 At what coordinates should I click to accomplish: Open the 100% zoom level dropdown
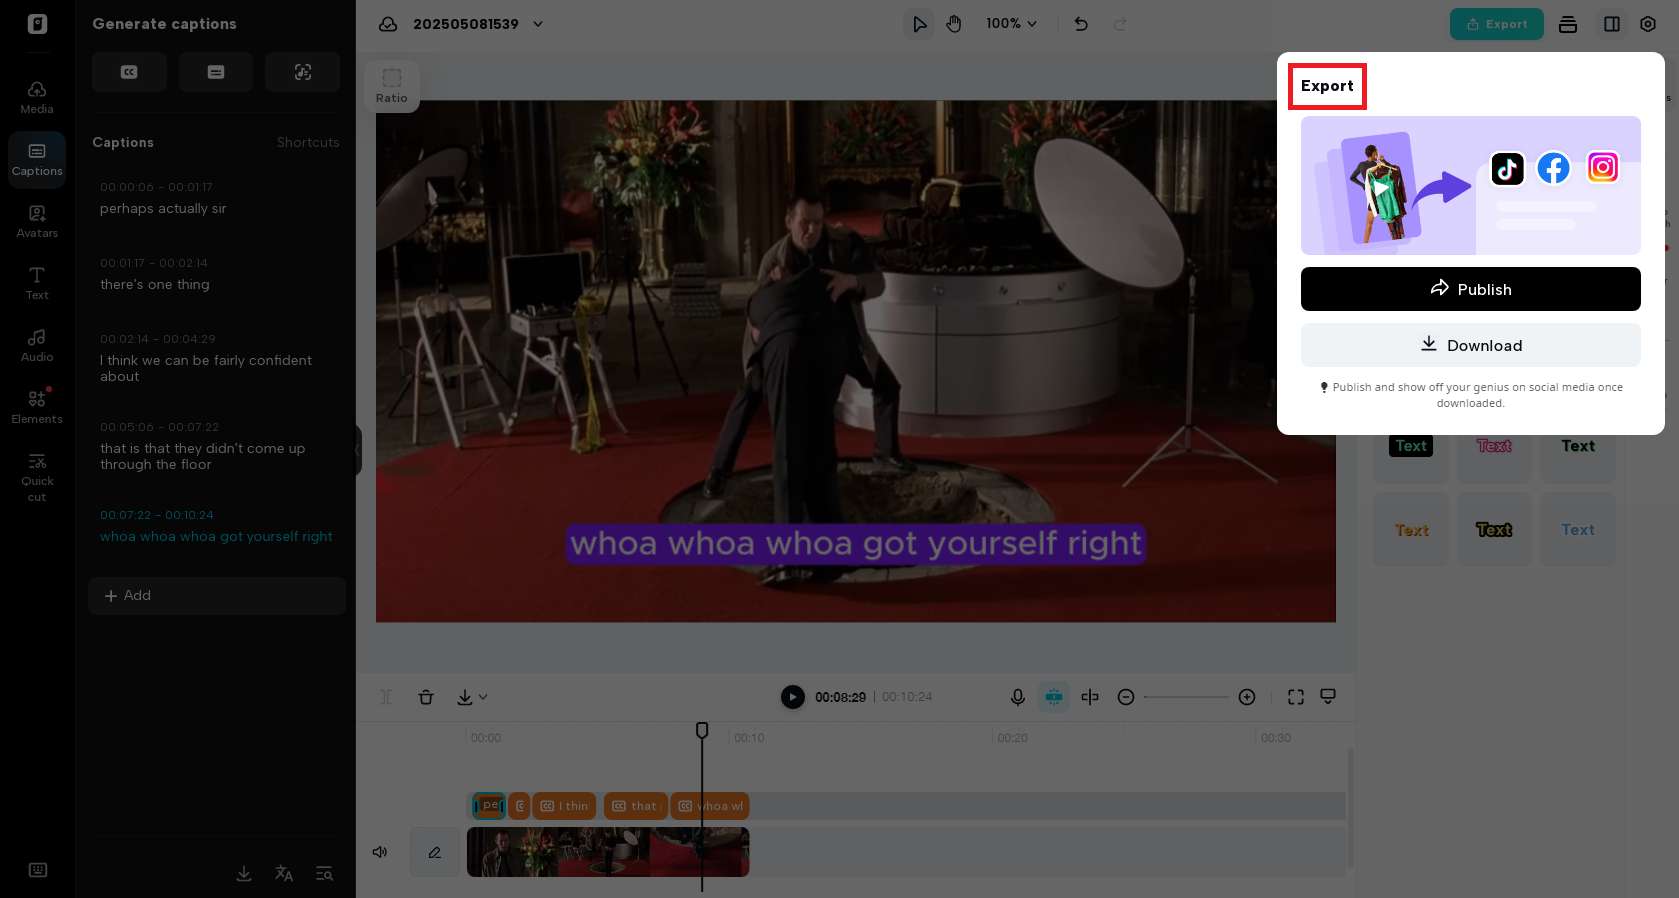(1011, 24)
